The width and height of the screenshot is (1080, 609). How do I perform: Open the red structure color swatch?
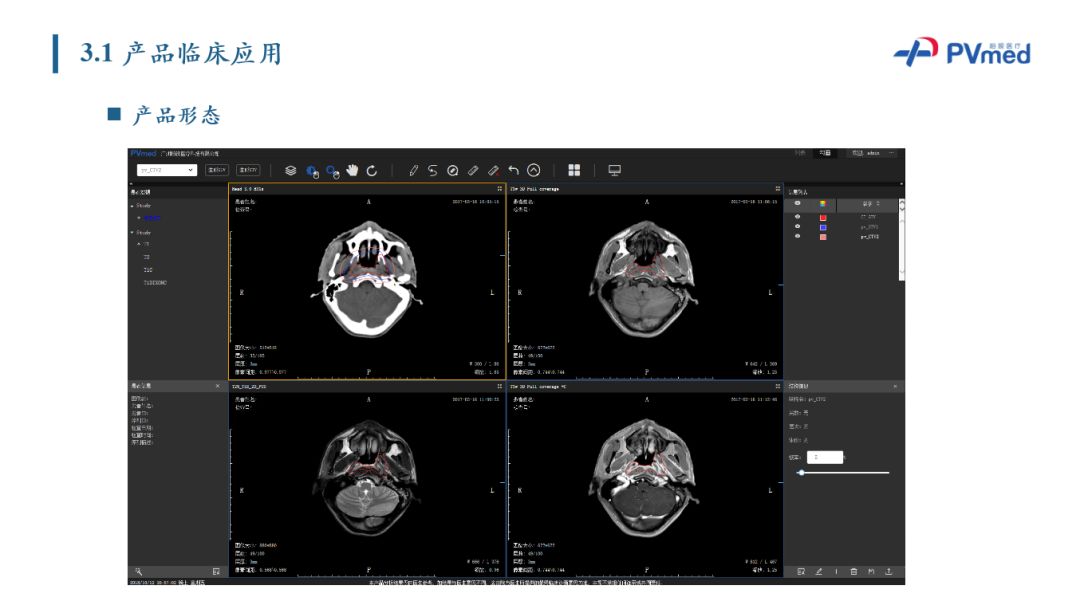823,218
